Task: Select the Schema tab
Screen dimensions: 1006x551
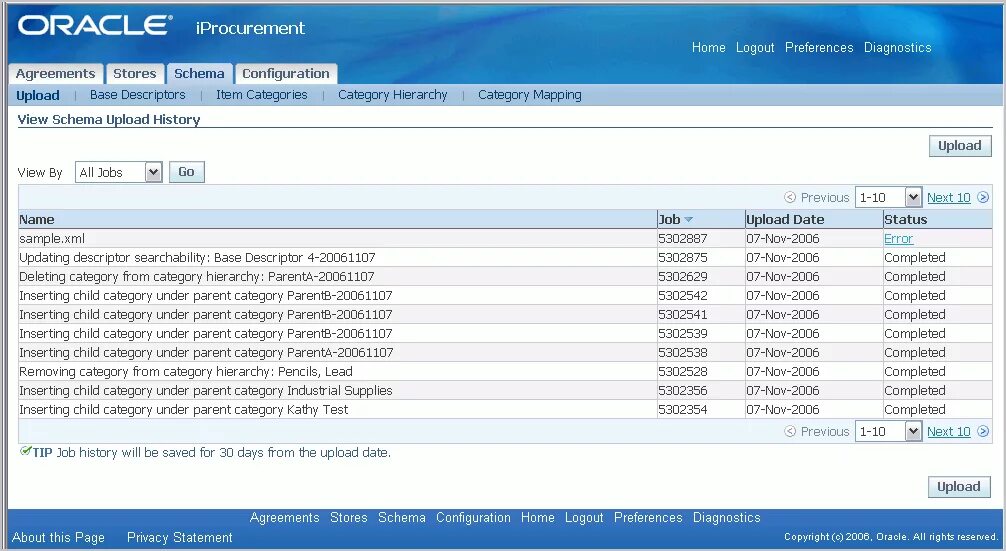Action: click(x=200, y=74)
